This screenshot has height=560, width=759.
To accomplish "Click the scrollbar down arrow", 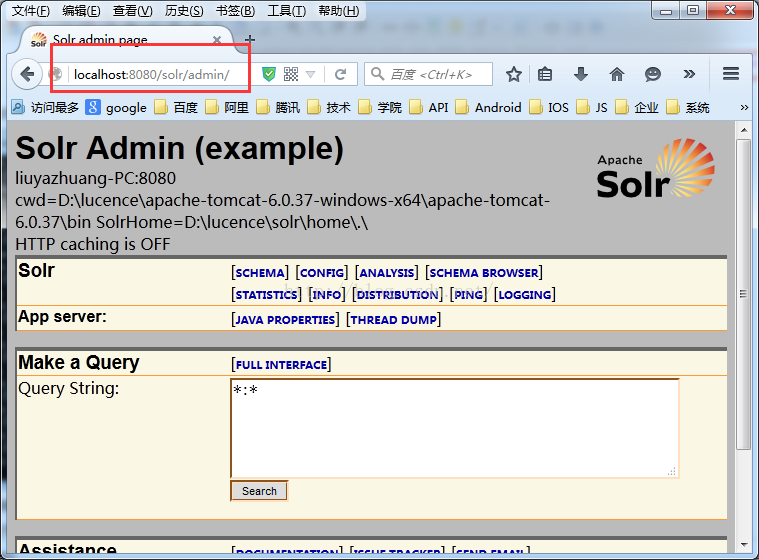I will [x=744, y=545].
